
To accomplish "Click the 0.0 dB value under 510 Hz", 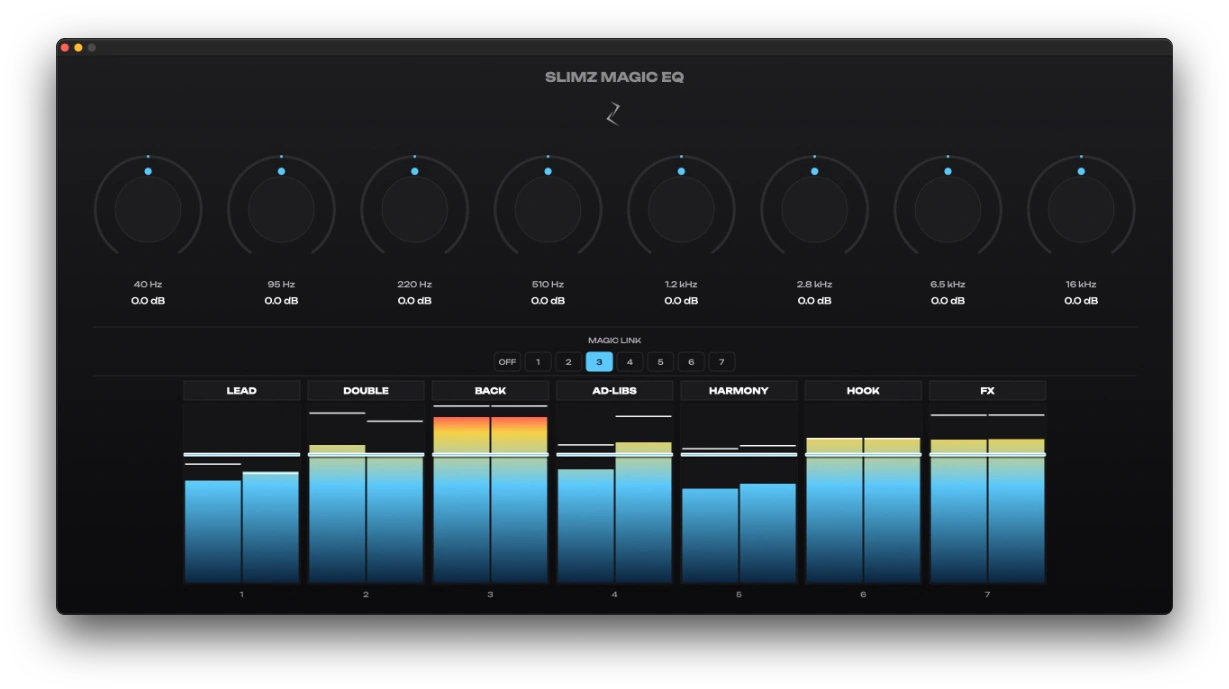I will (548, 301).
